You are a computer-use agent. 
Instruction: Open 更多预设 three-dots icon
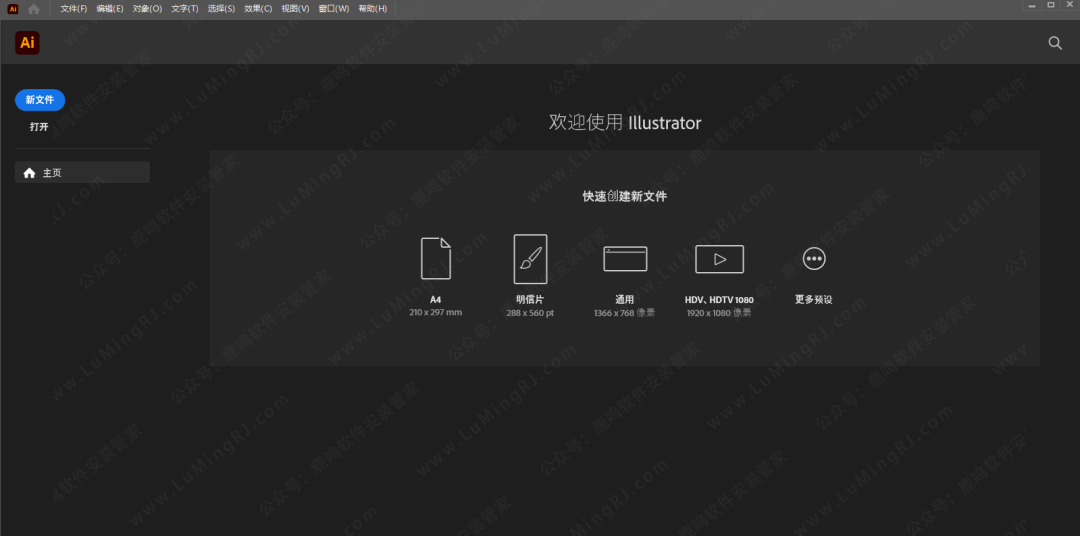(x=814, y=258)
